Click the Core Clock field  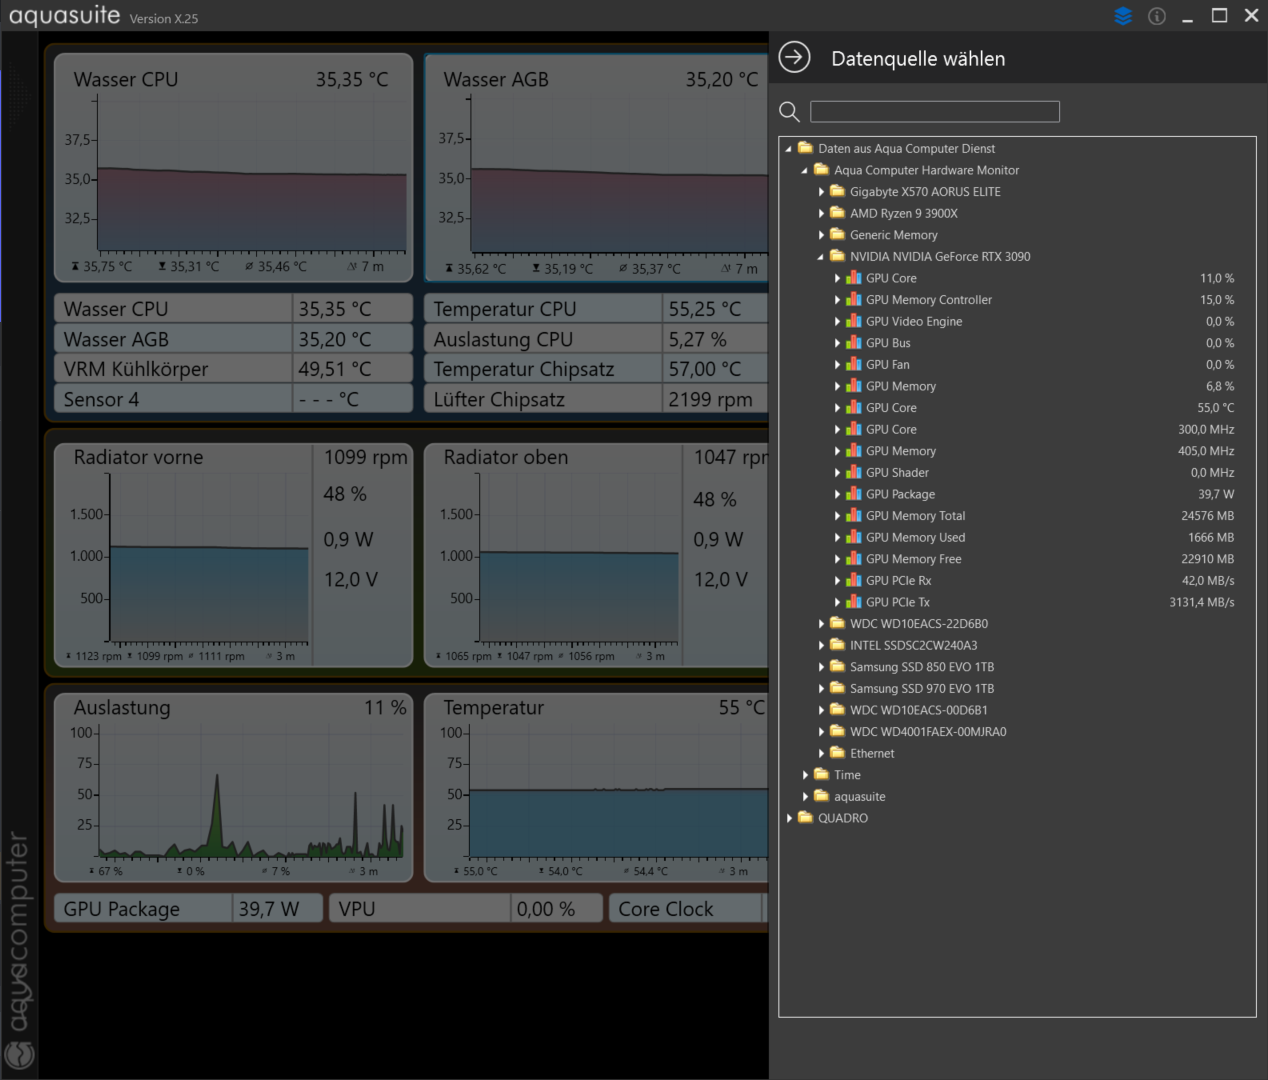(689, 908)
